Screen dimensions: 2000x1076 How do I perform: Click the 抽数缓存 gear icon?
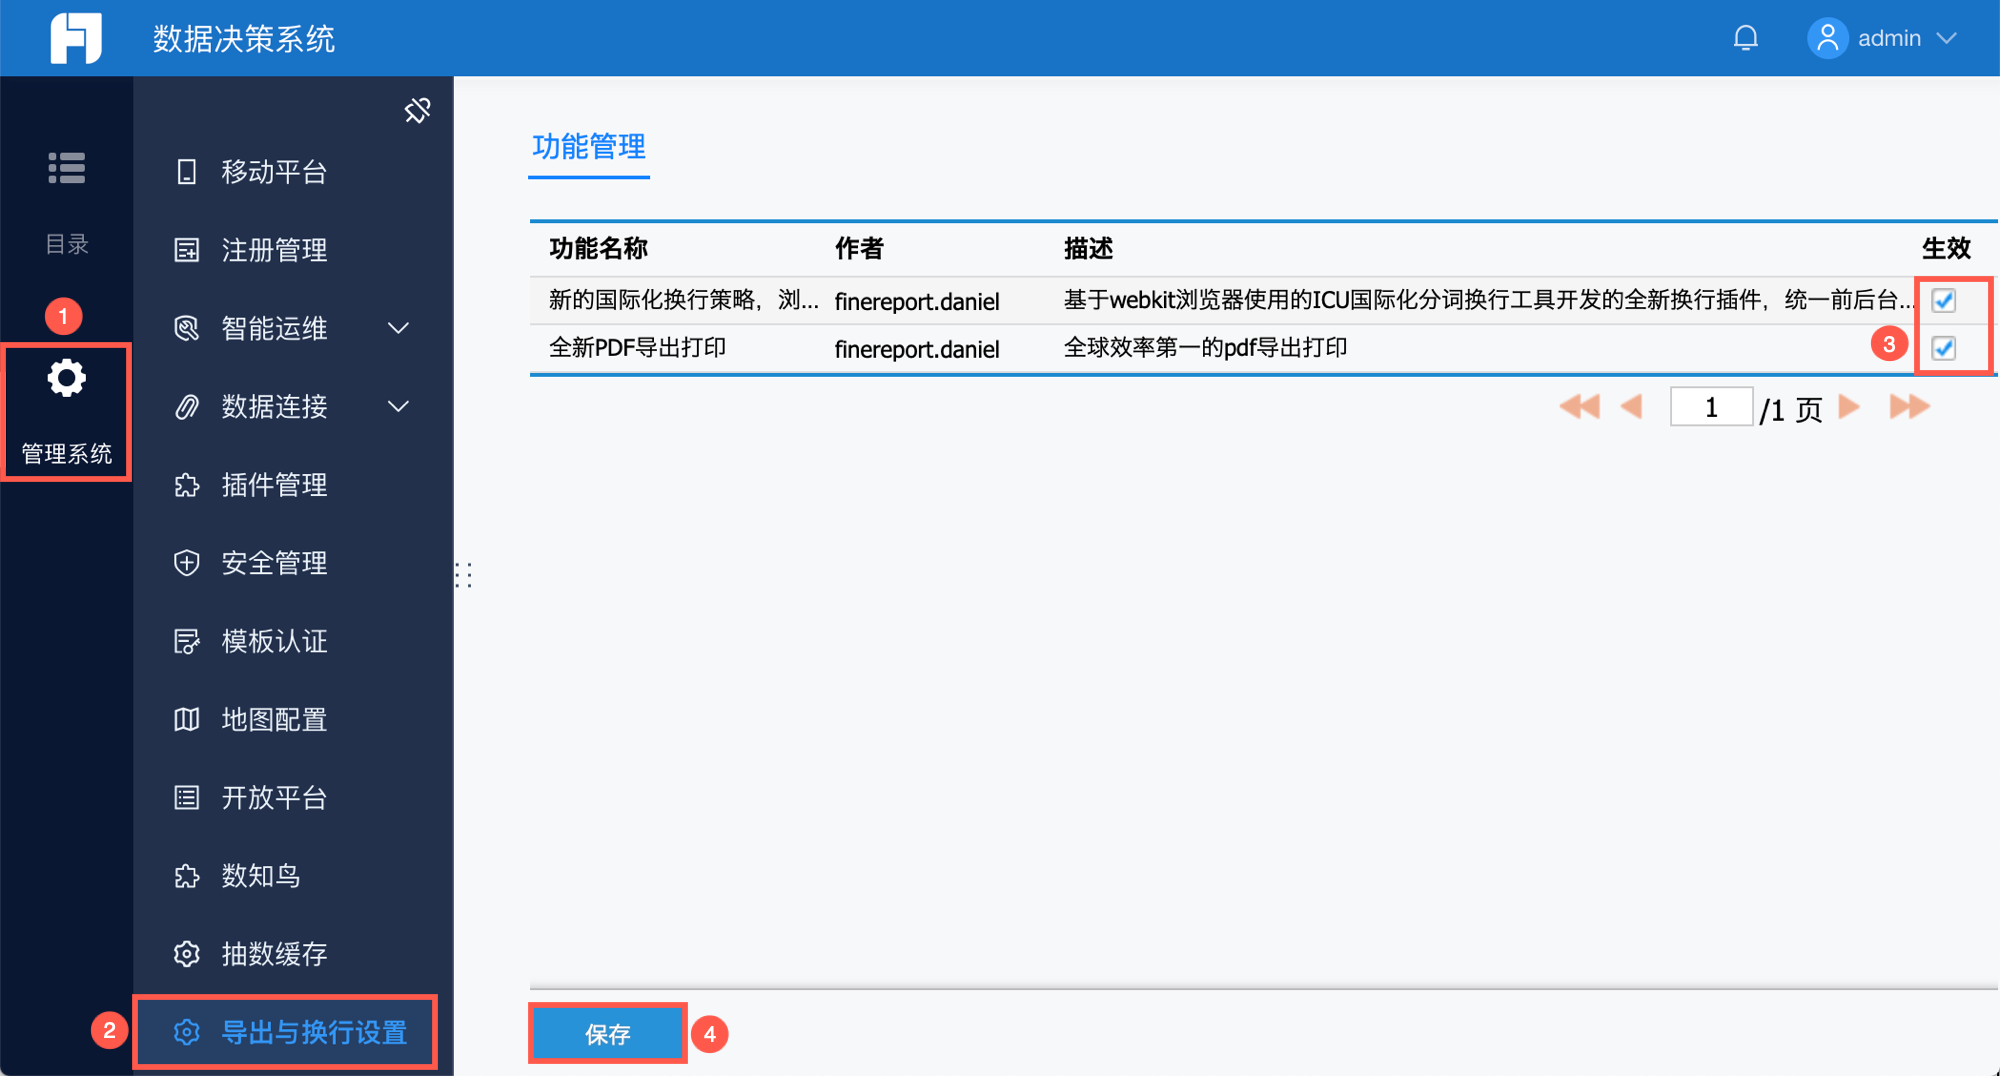(187, 954)
